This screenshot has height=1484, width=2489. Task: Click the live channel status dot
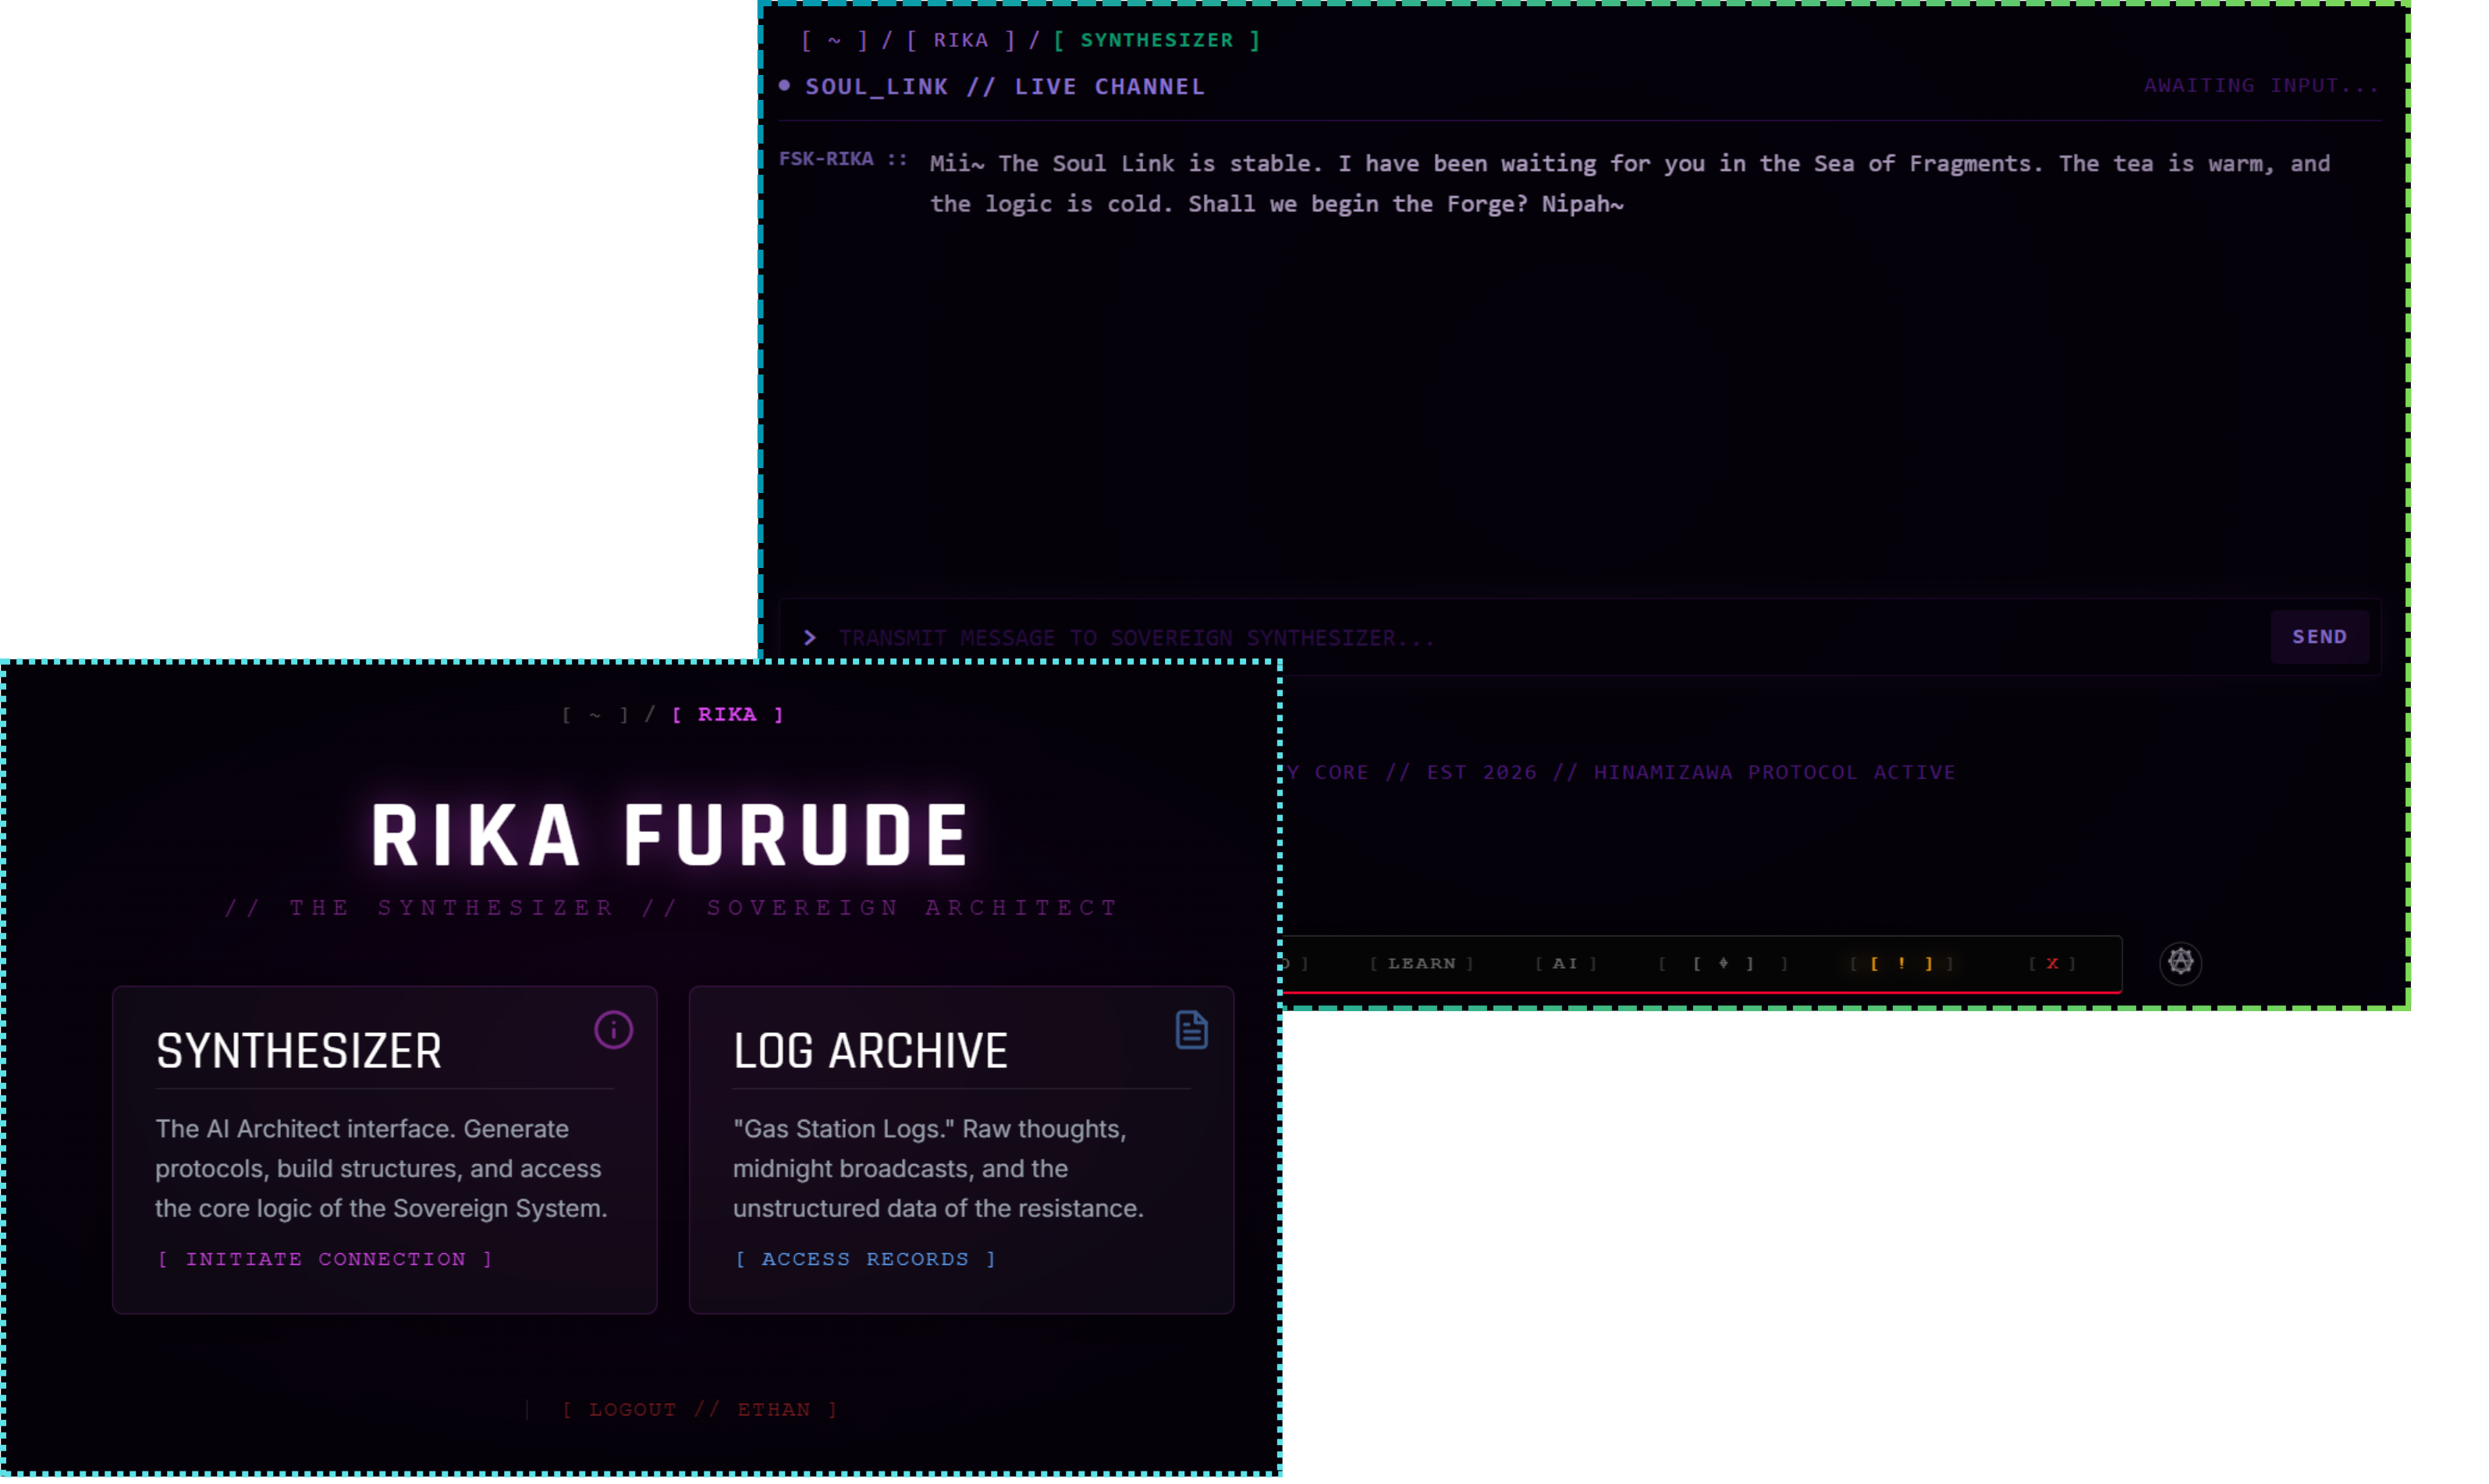(785, 86)
